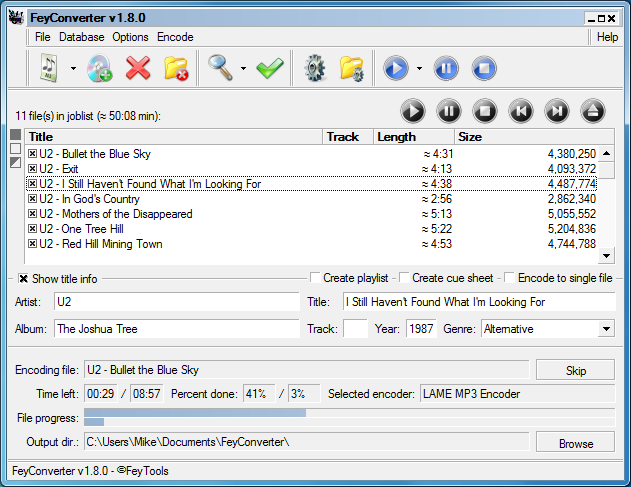Screen dimensions: 631x487
Task: Click the magnifying glass query icon
Action: [221, 68]
